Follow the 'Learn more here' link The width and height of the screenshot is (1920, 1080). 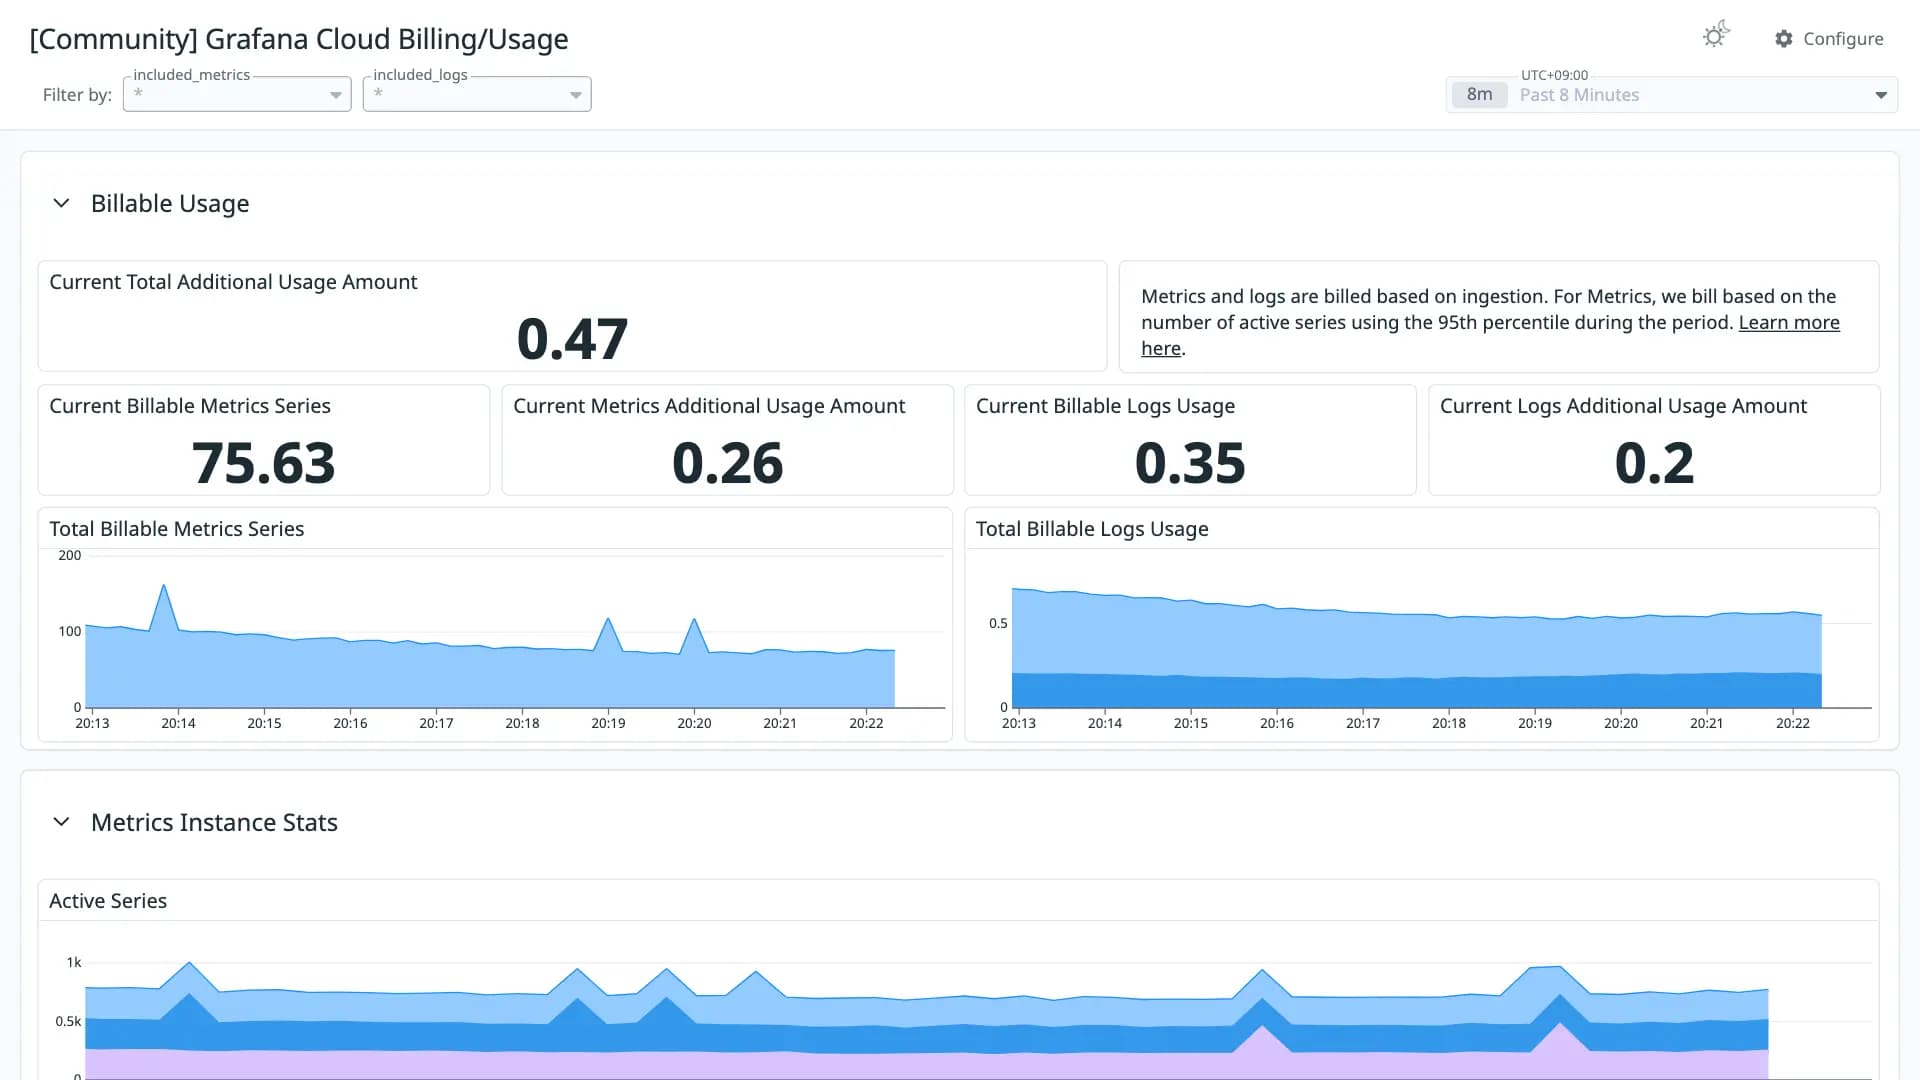pos(1789,323)
